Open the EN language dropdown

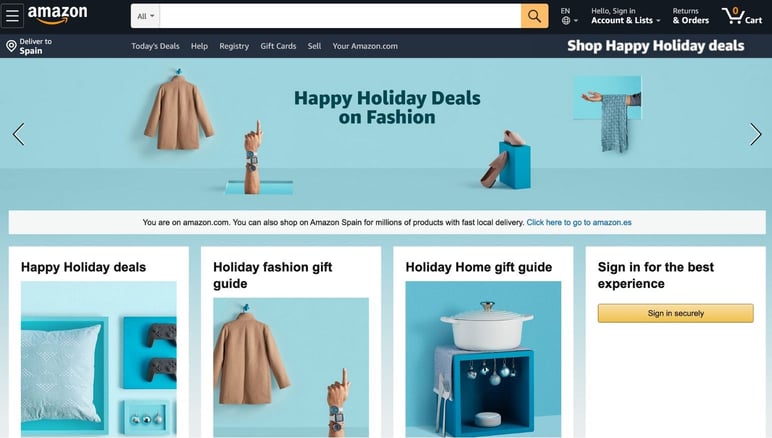(x=569, y=16)
